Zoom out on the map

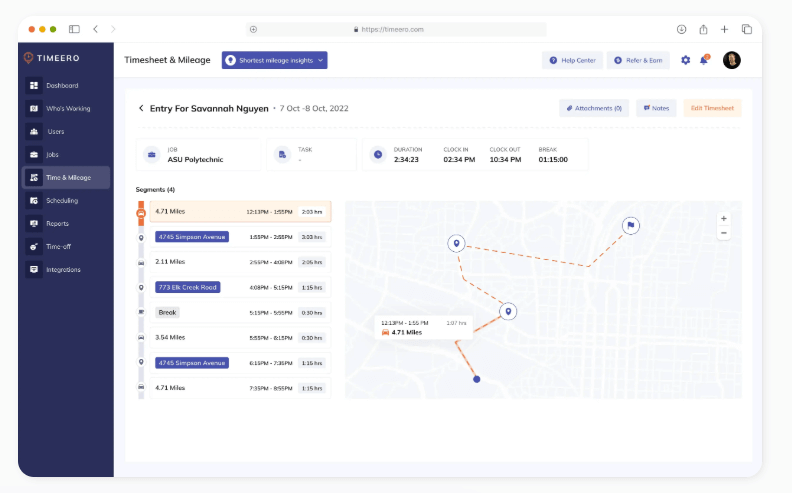[724, 233]
